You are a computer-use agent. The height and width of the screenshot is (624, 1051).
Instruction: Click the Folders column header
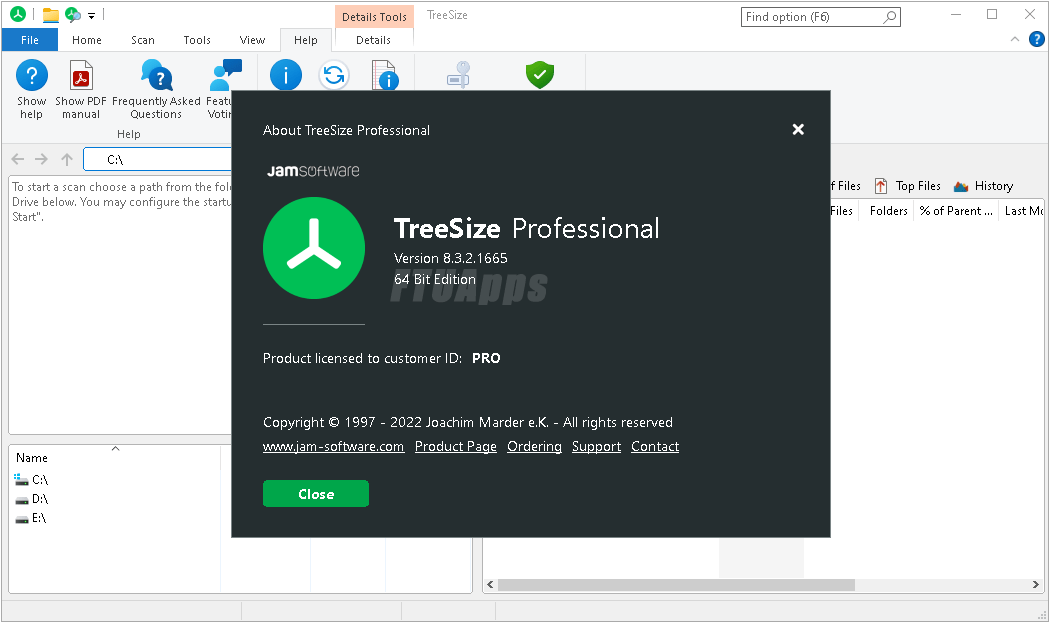(888, 210)
